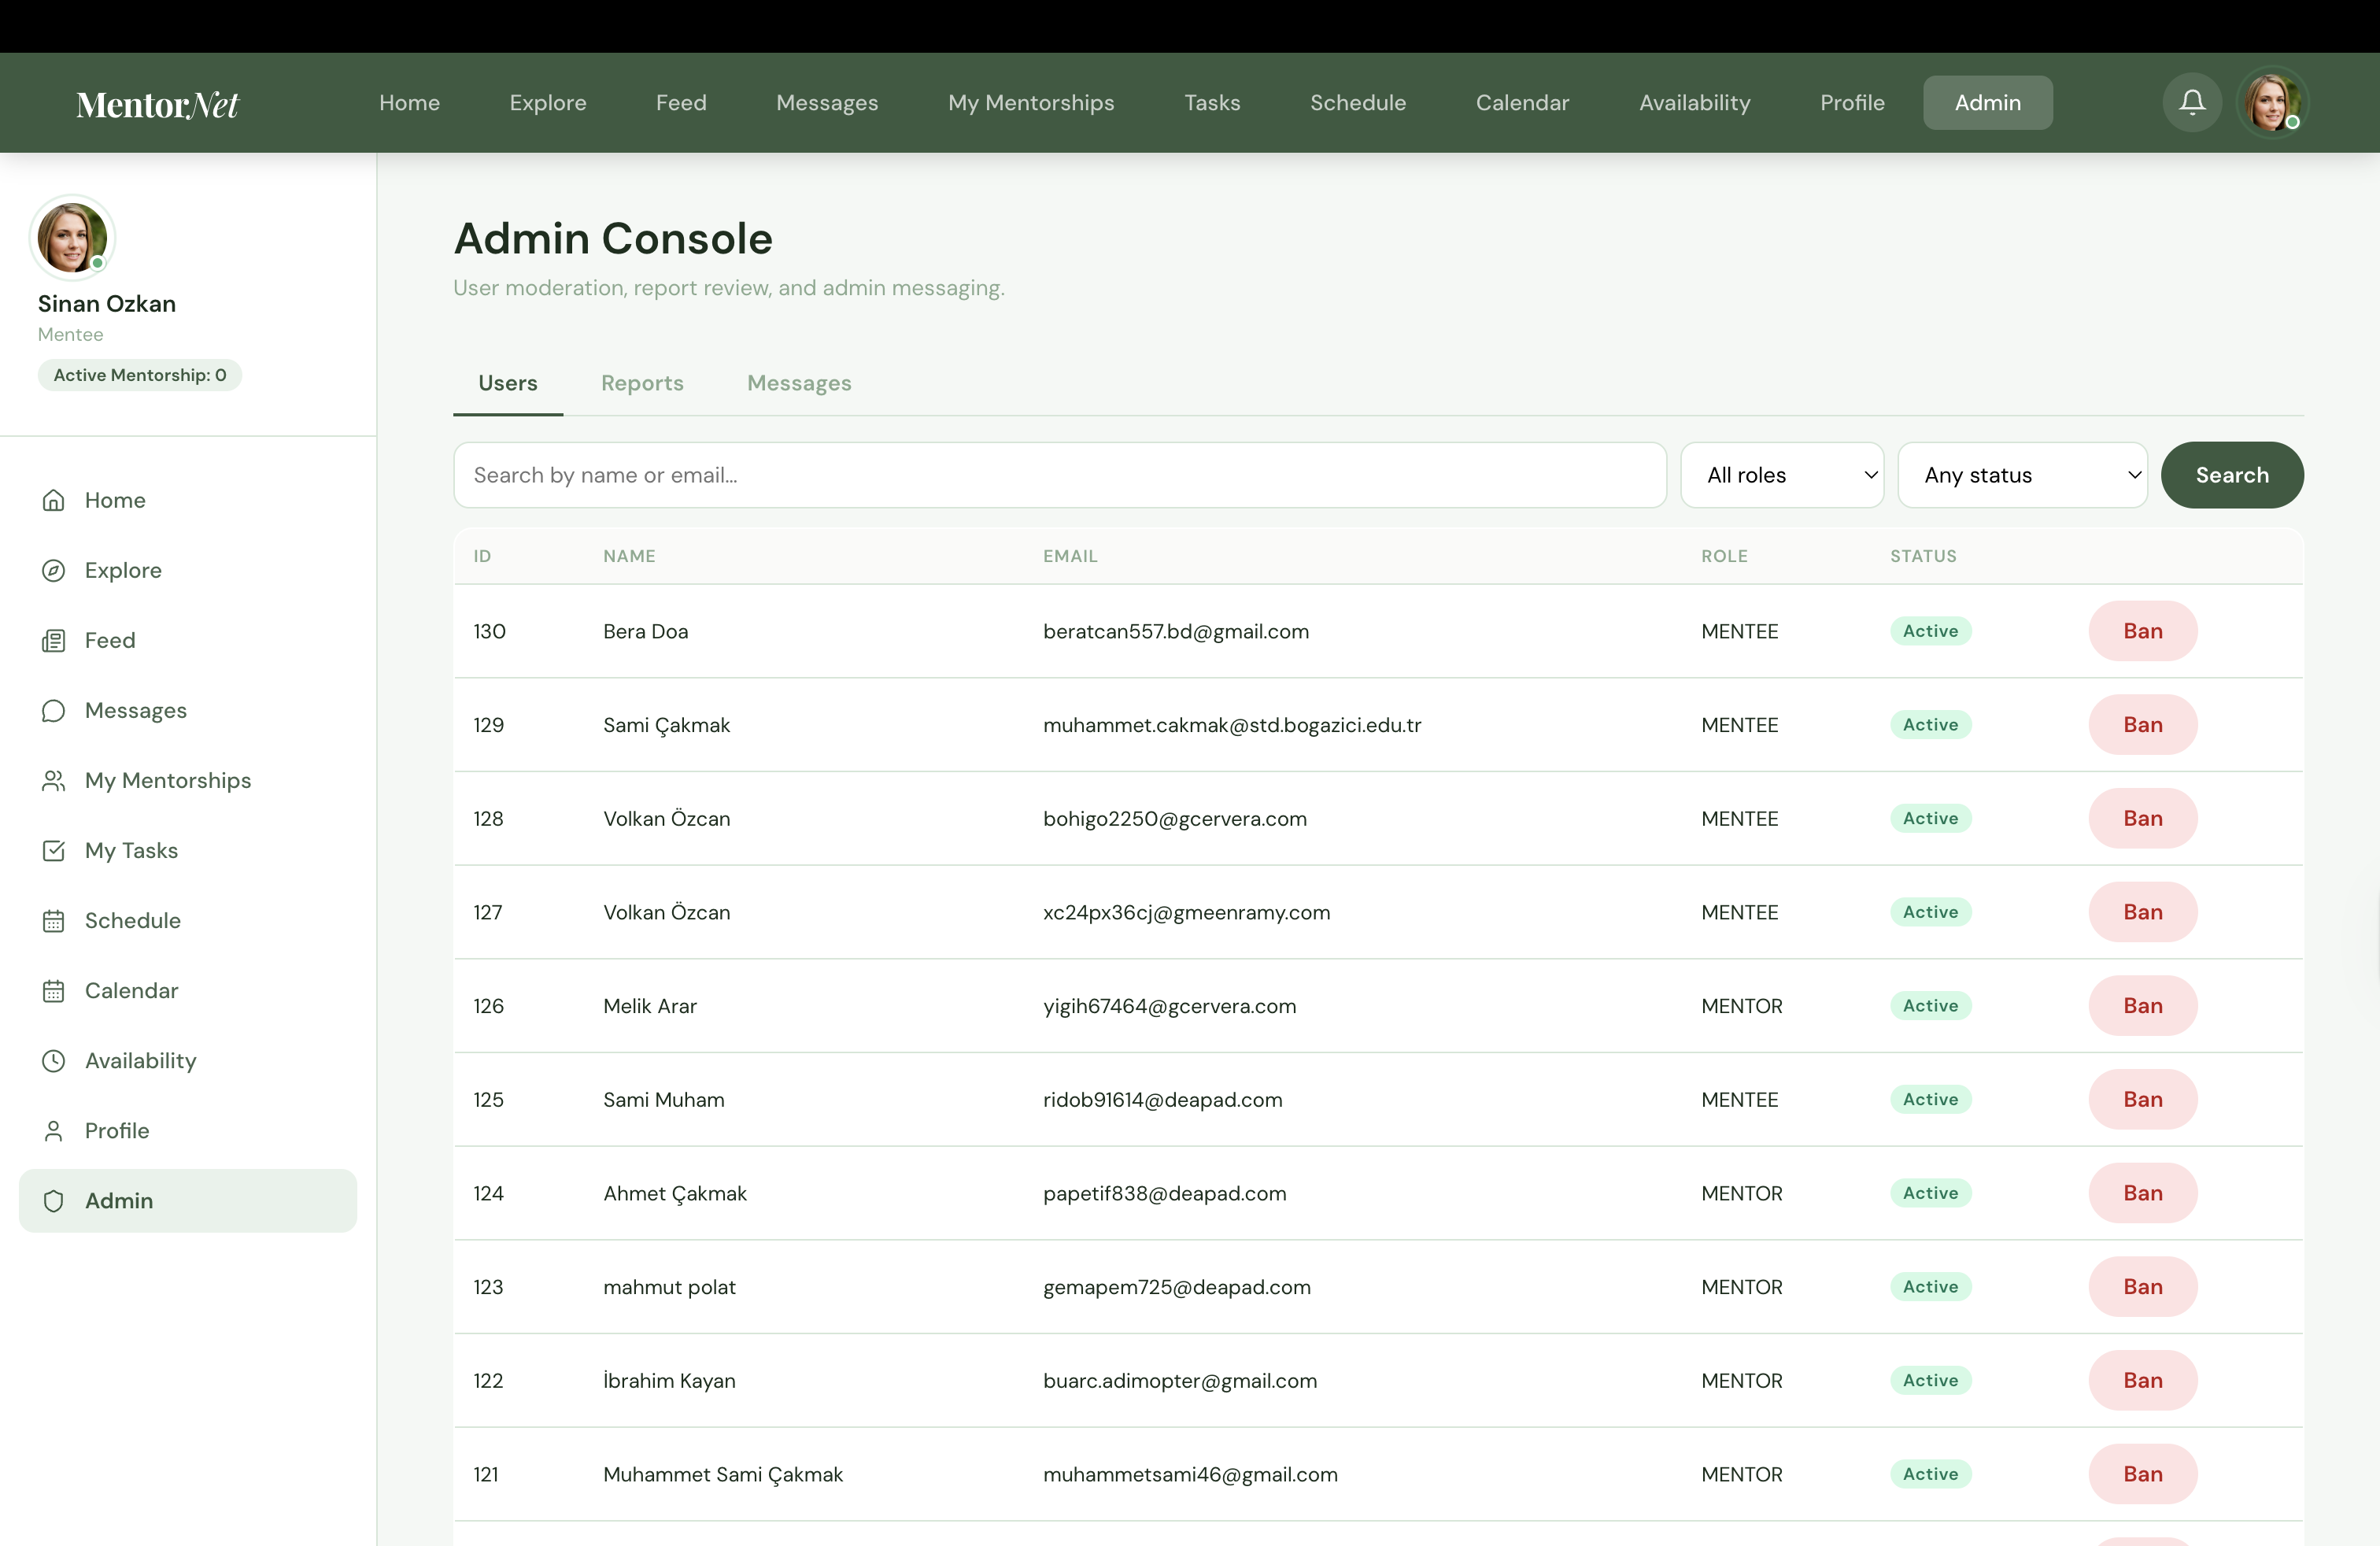This screenshot has height=1546, width=2380.
Task: Ban user İbrahim Kayan
Action: click(2142, 1380)
